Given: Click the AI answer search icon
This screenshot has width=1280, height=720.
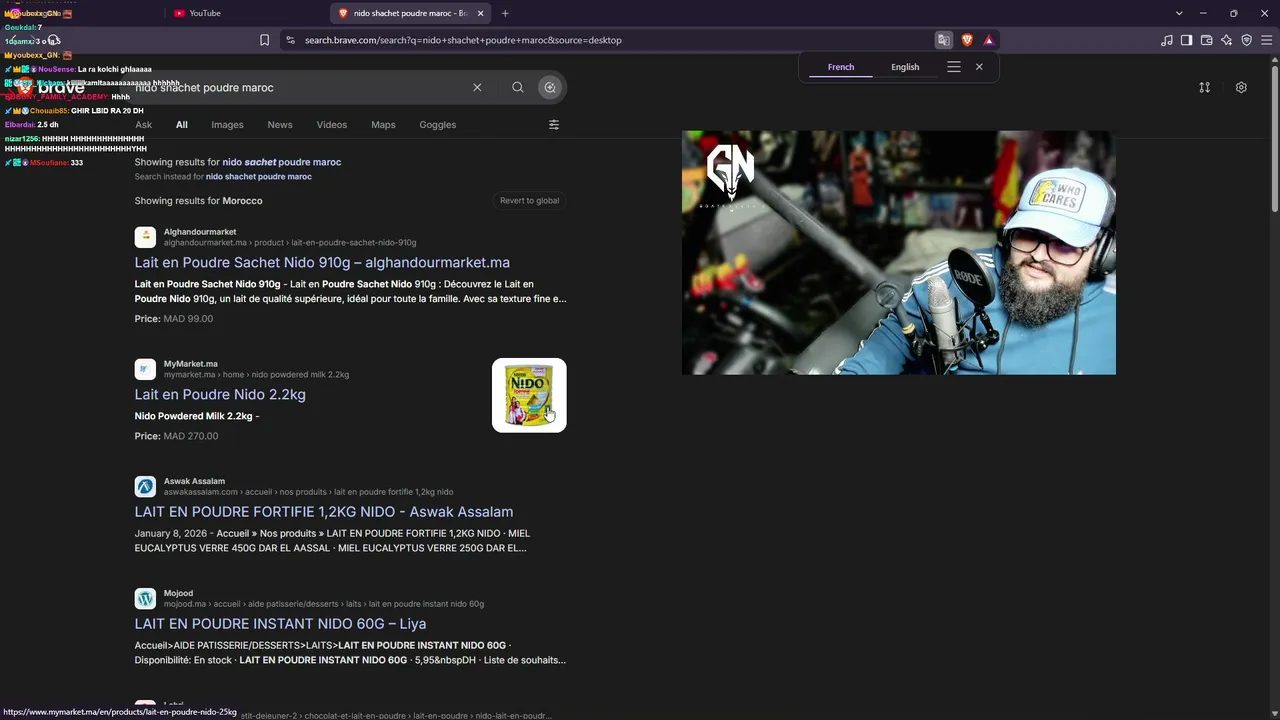Looking at the screenshot, I should pos(550,88).
